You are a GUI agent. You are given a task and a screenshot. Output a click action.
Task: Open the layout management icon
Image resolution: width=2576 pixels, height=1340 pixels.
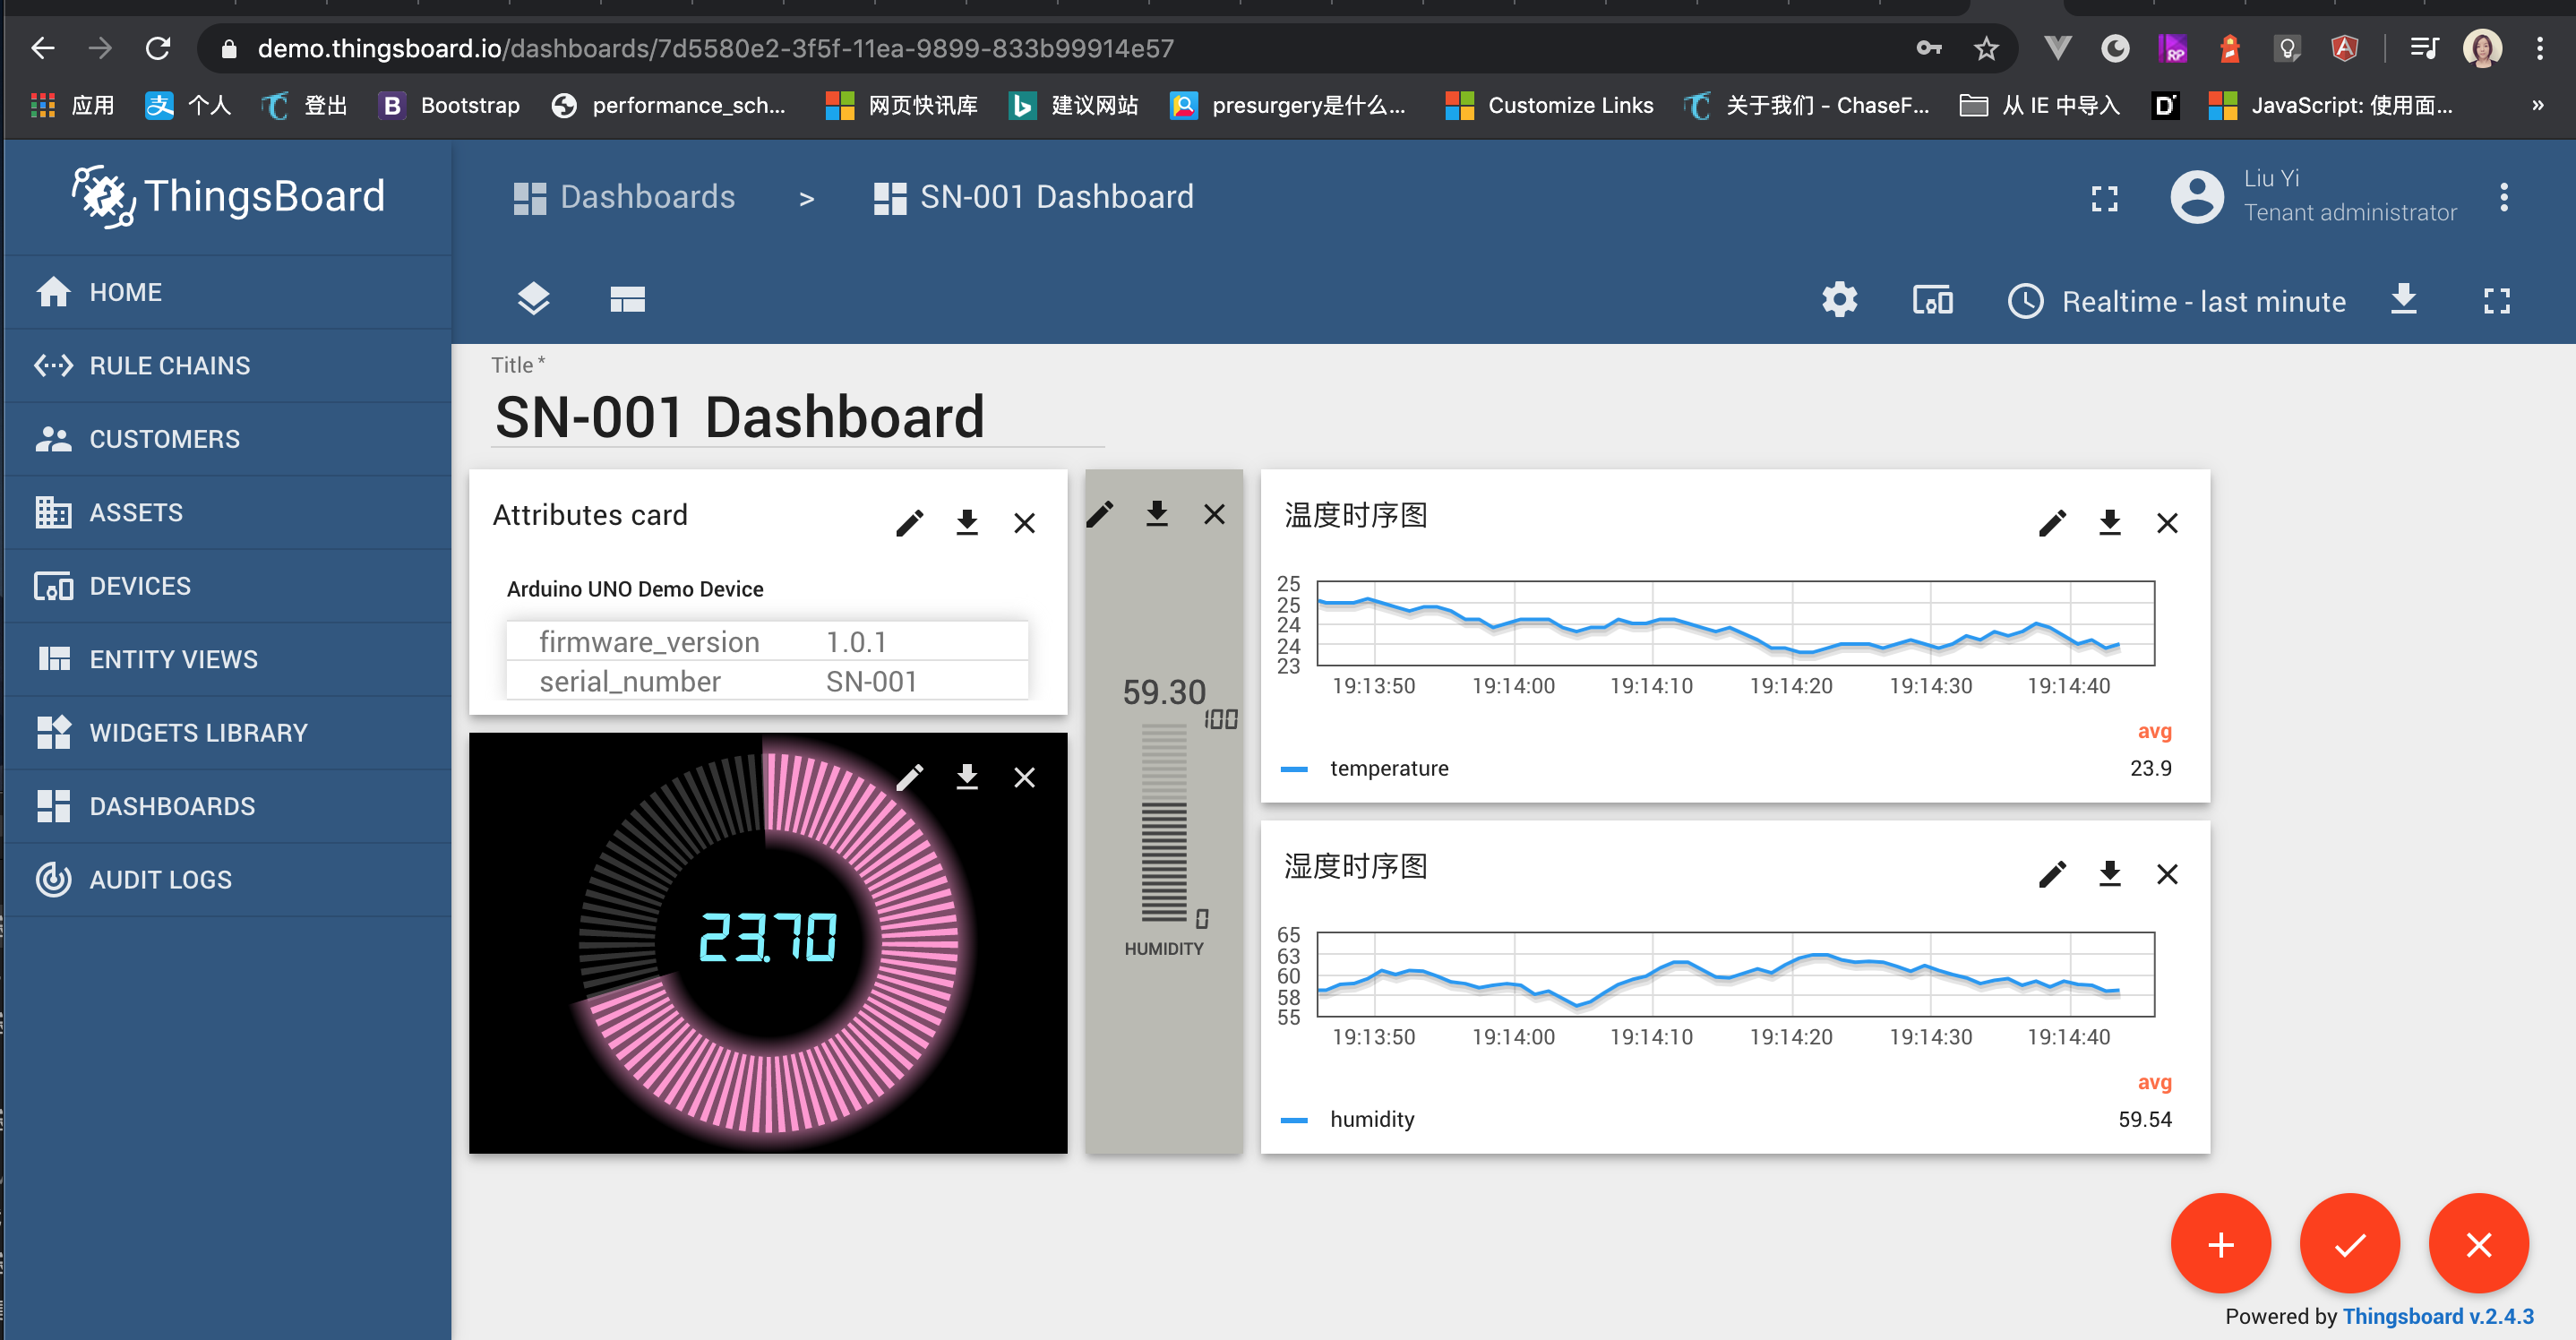pyautogui.click(x=627, y=299)
